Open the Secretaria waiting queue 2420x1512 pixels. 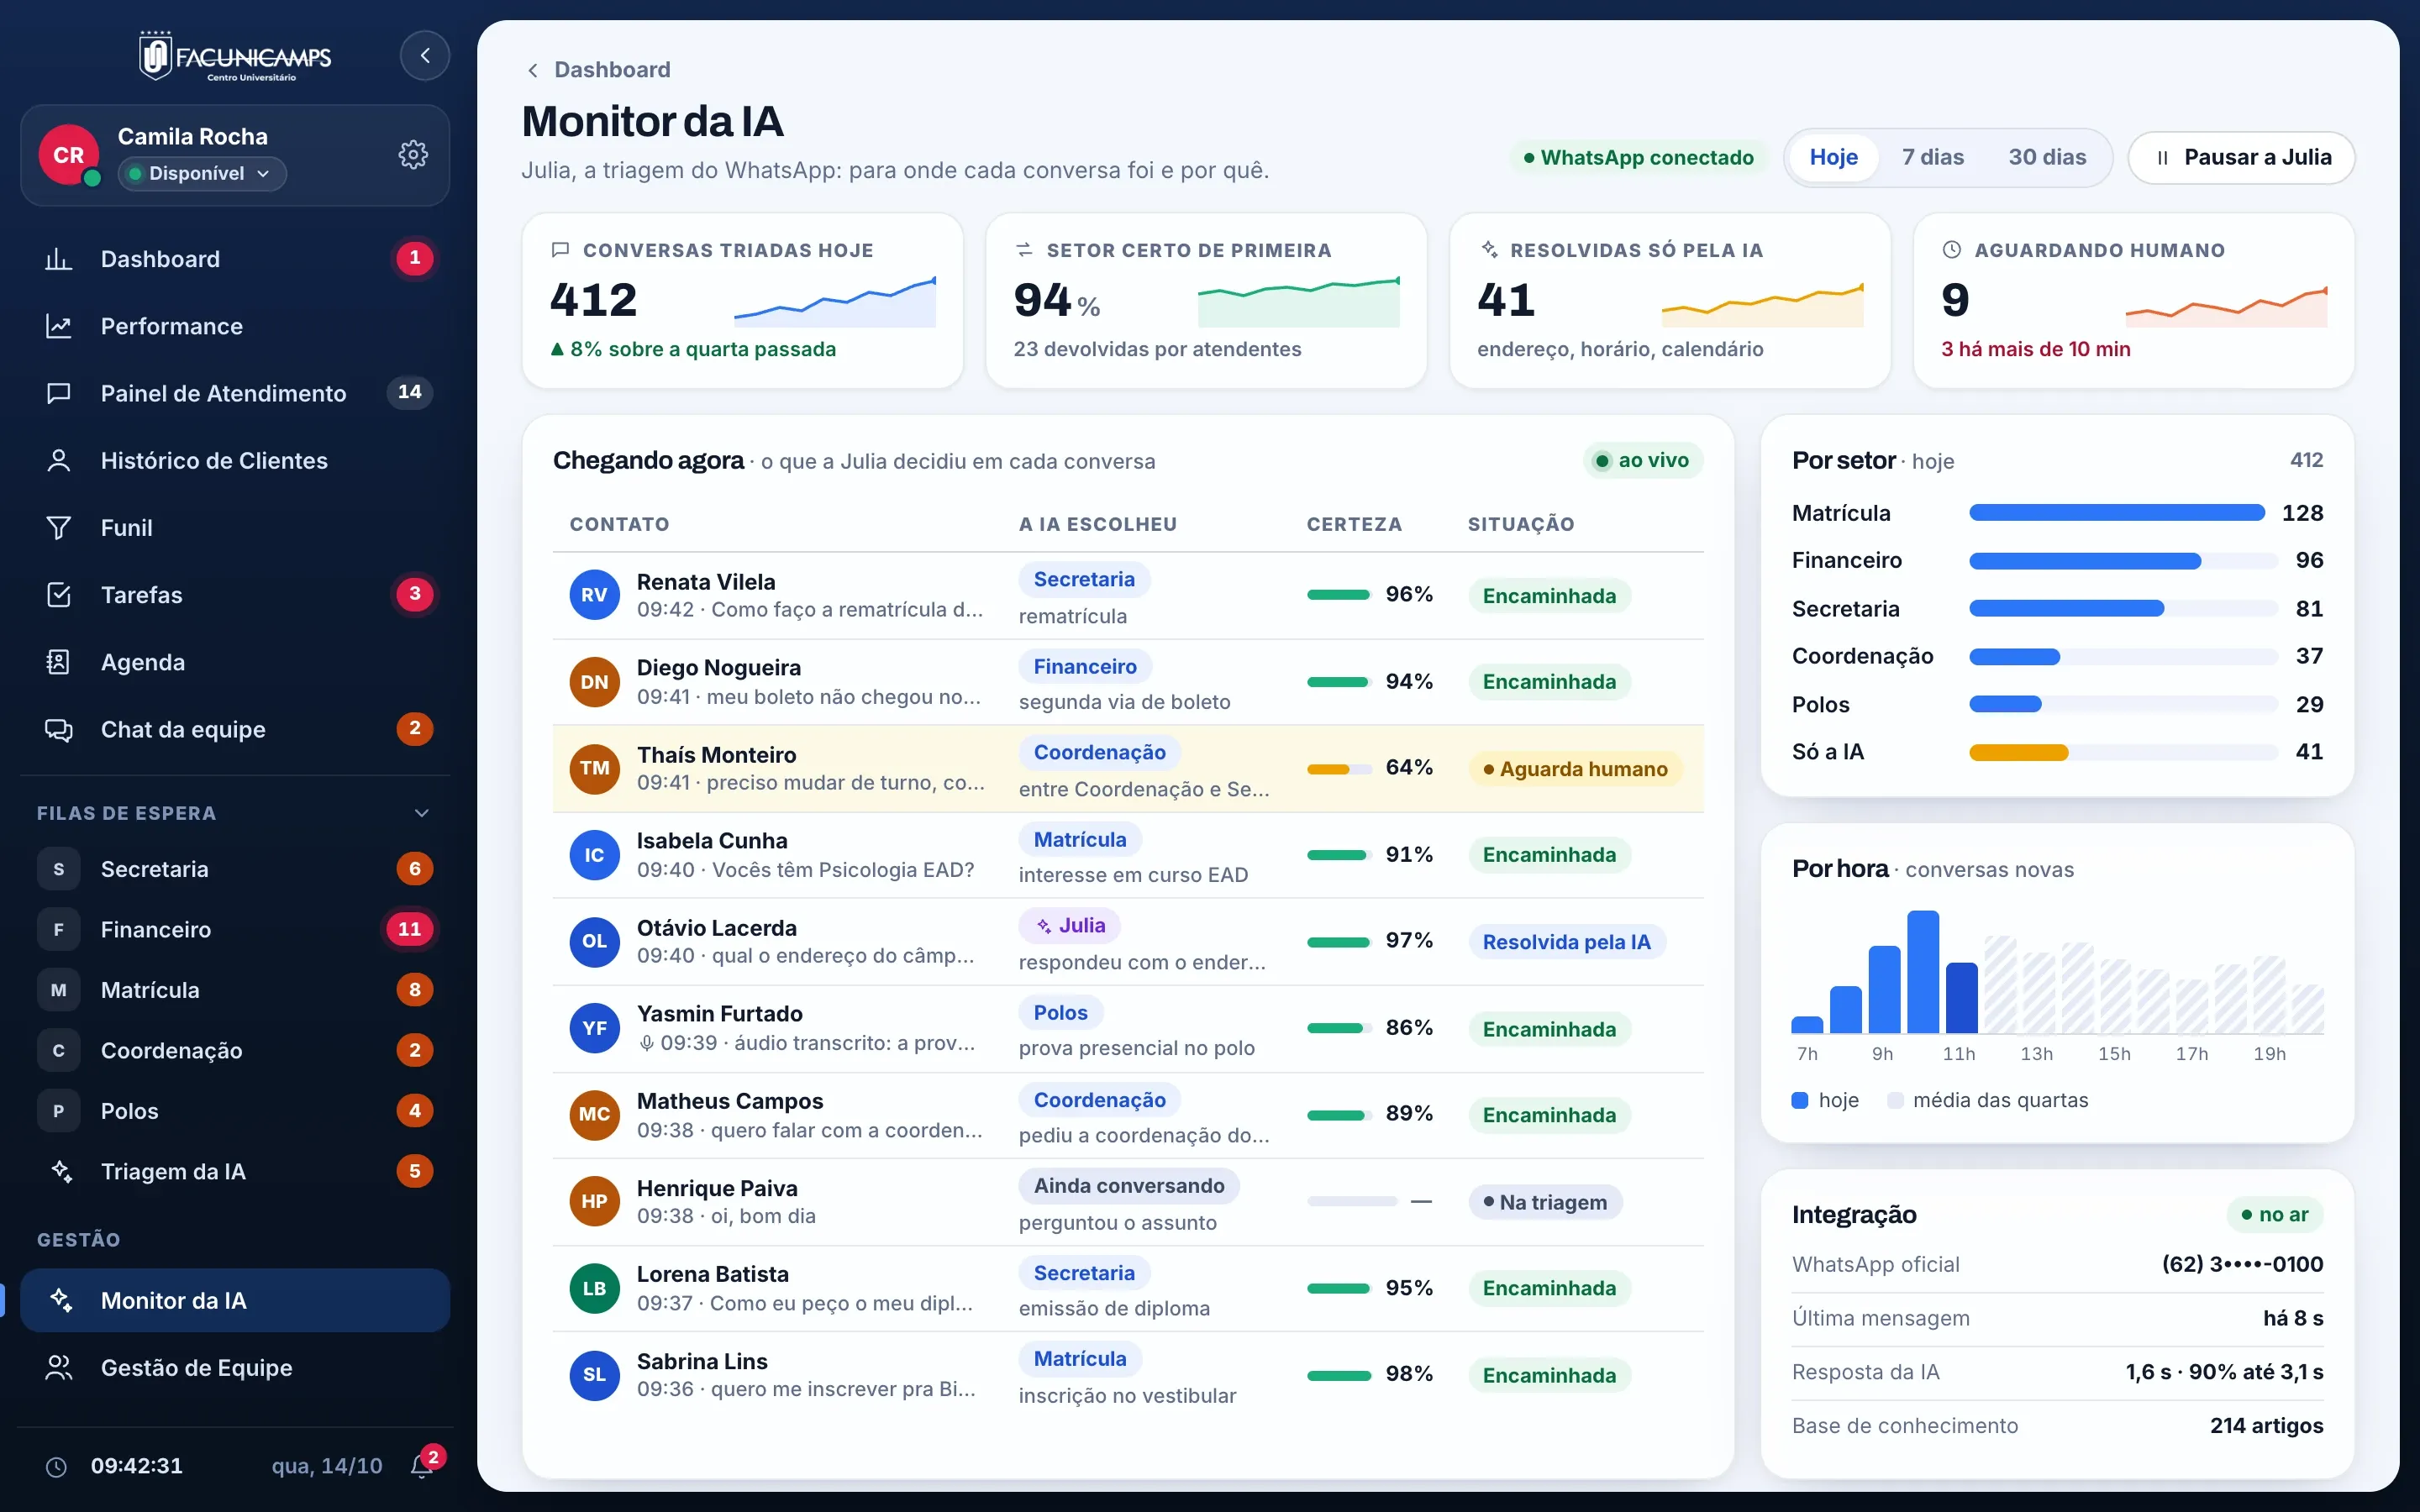tap(235, 869)
